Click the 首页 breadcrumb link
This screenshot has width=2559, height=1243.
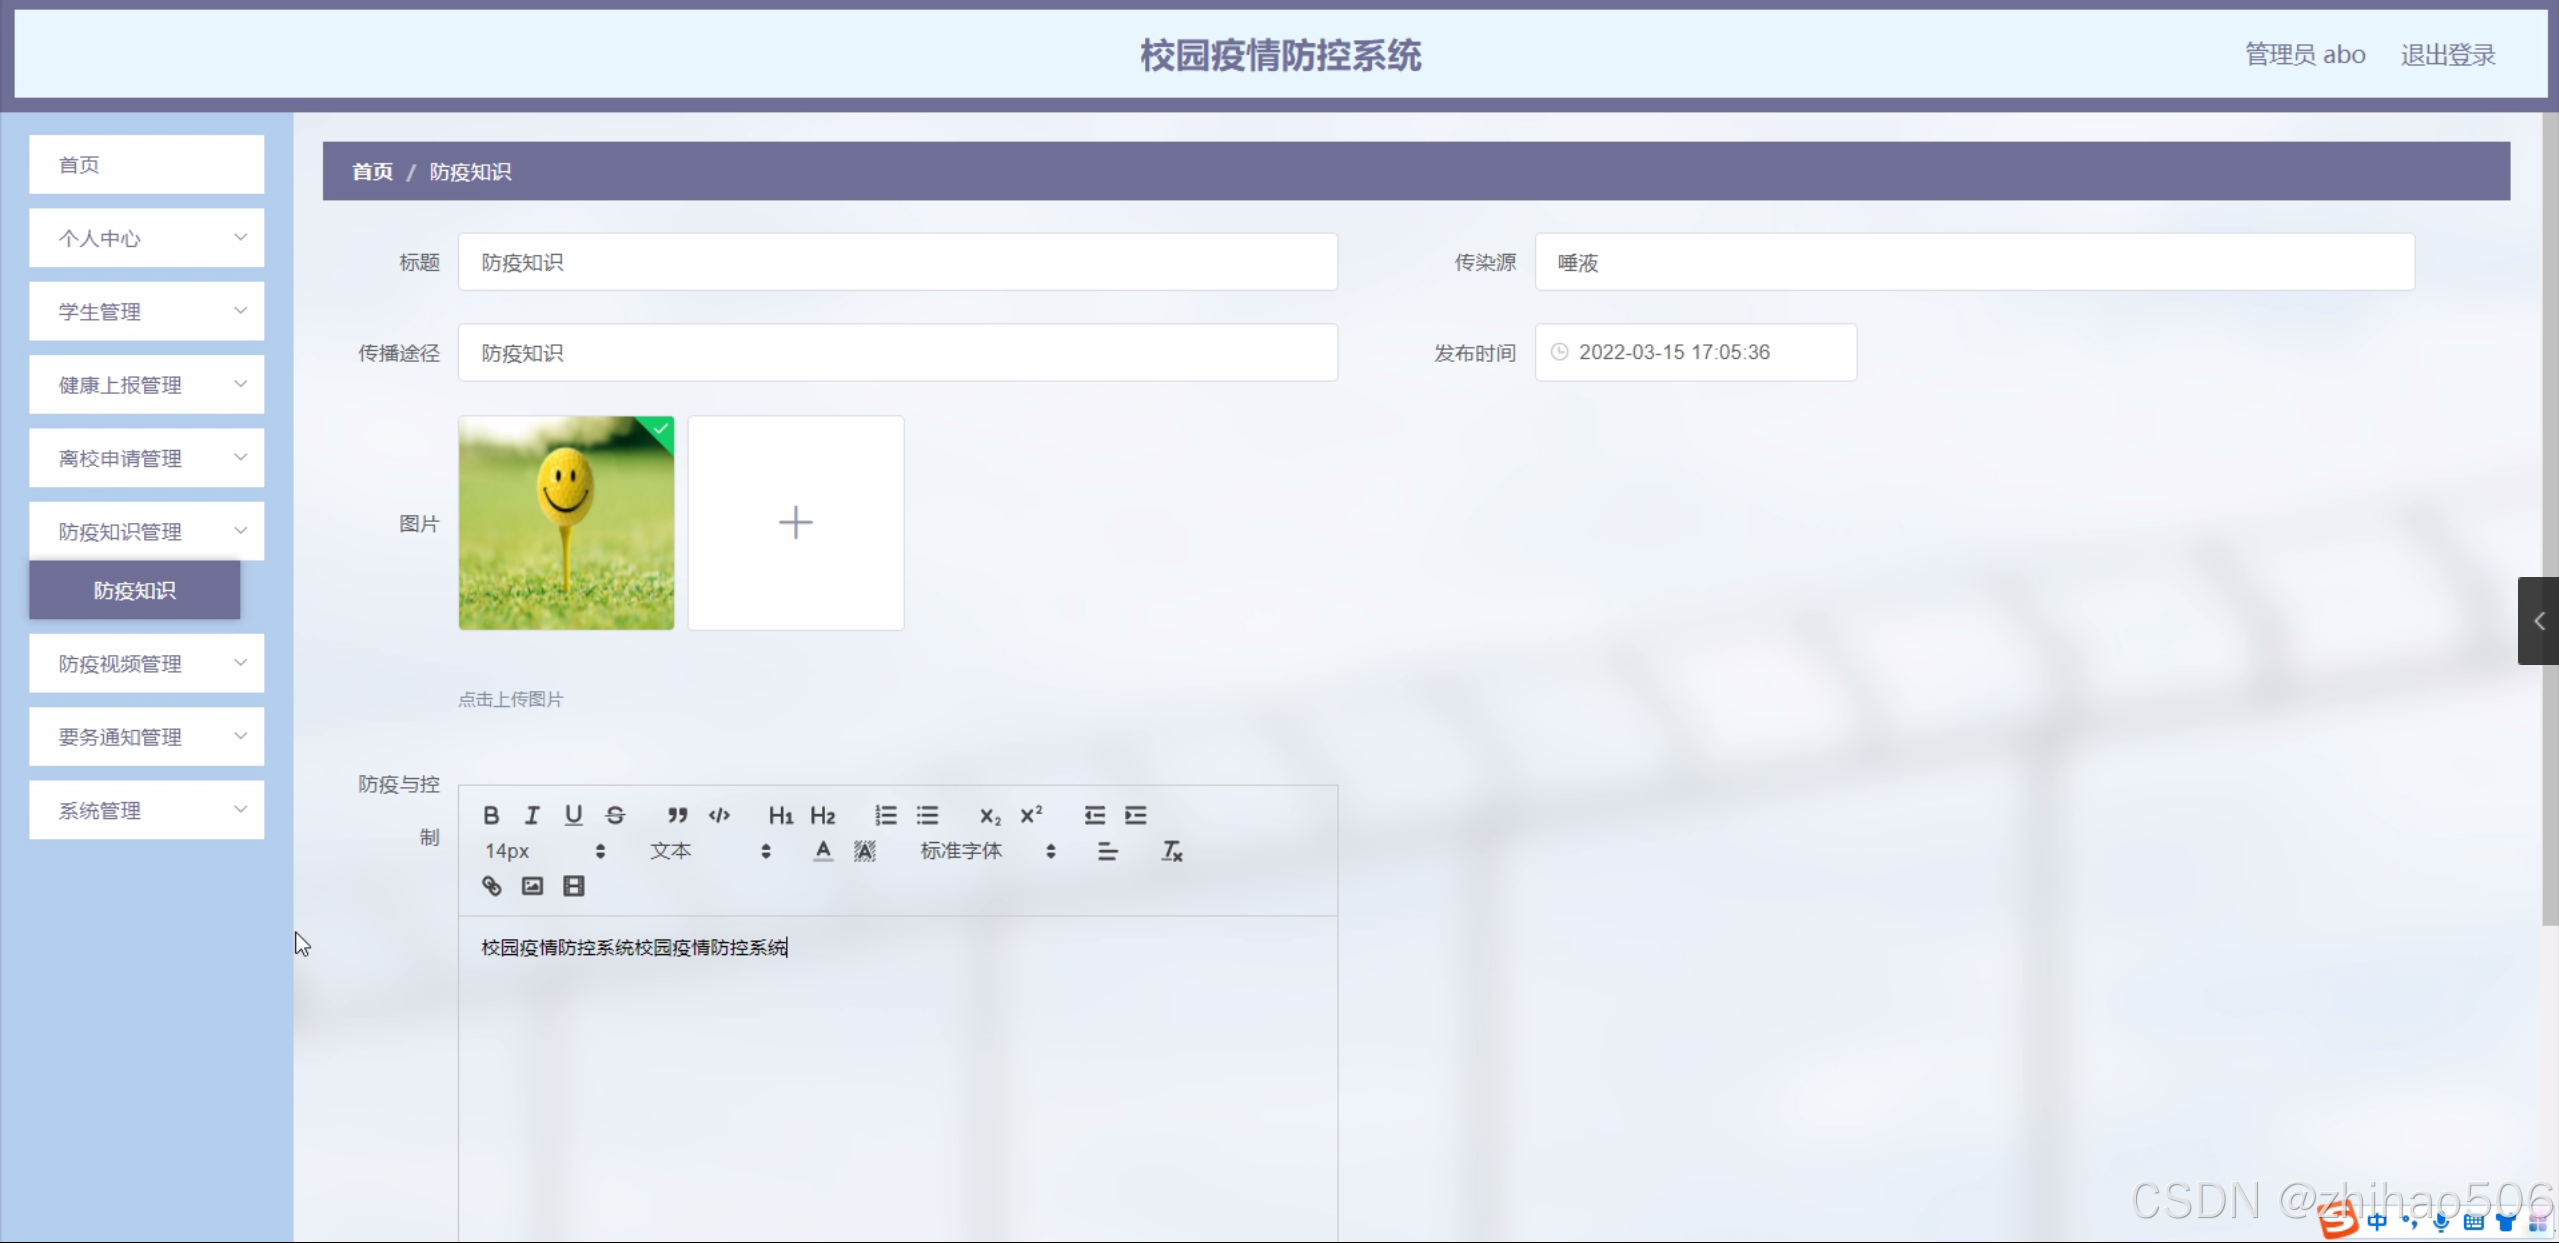point(372,172)
